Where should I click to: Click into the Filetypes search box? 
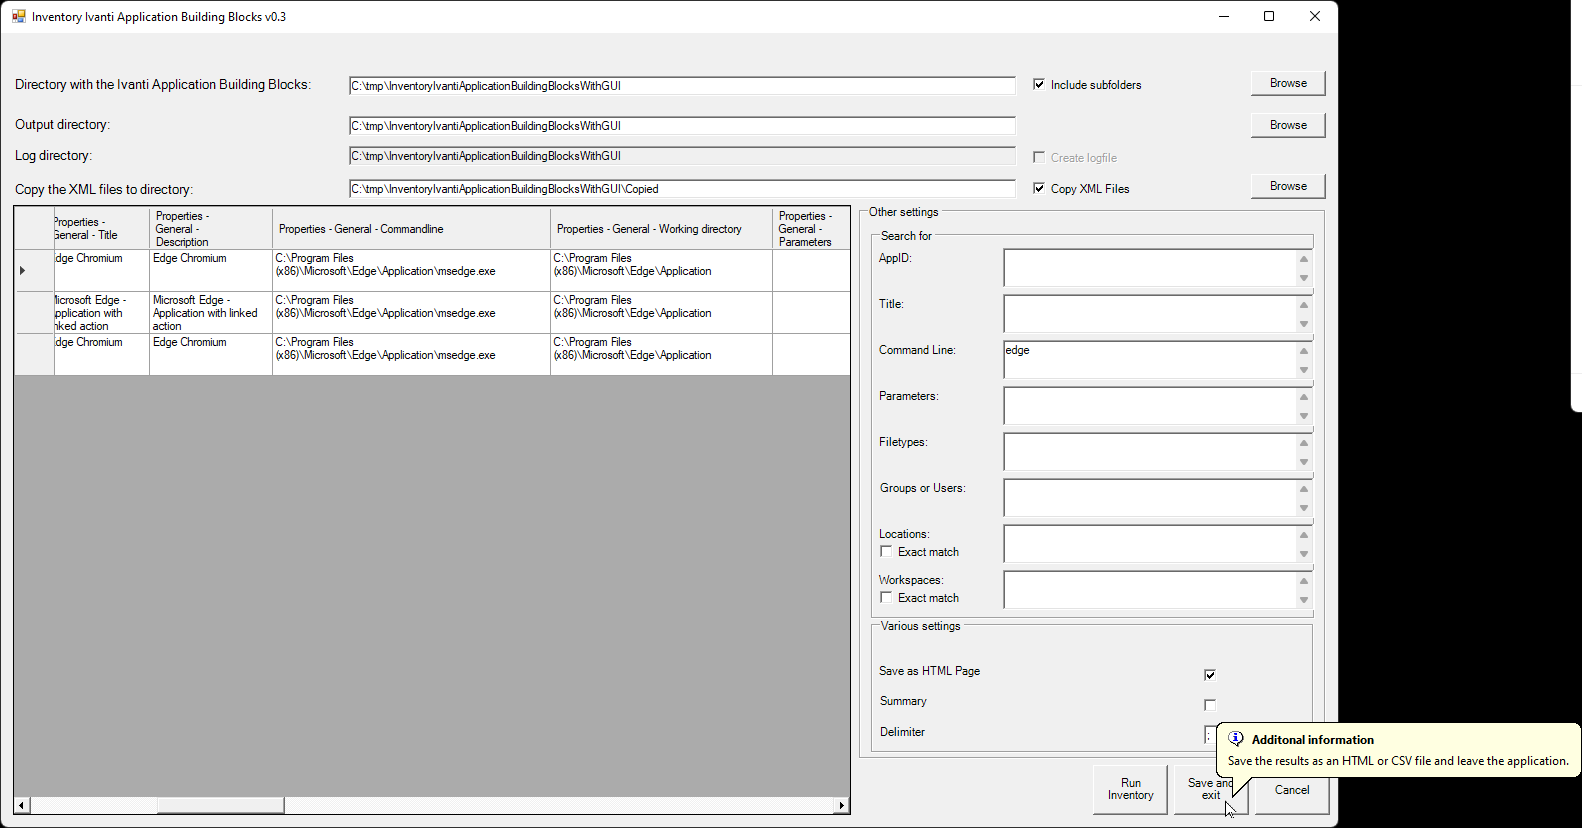pyautogui.click(x=1149, y=452)
